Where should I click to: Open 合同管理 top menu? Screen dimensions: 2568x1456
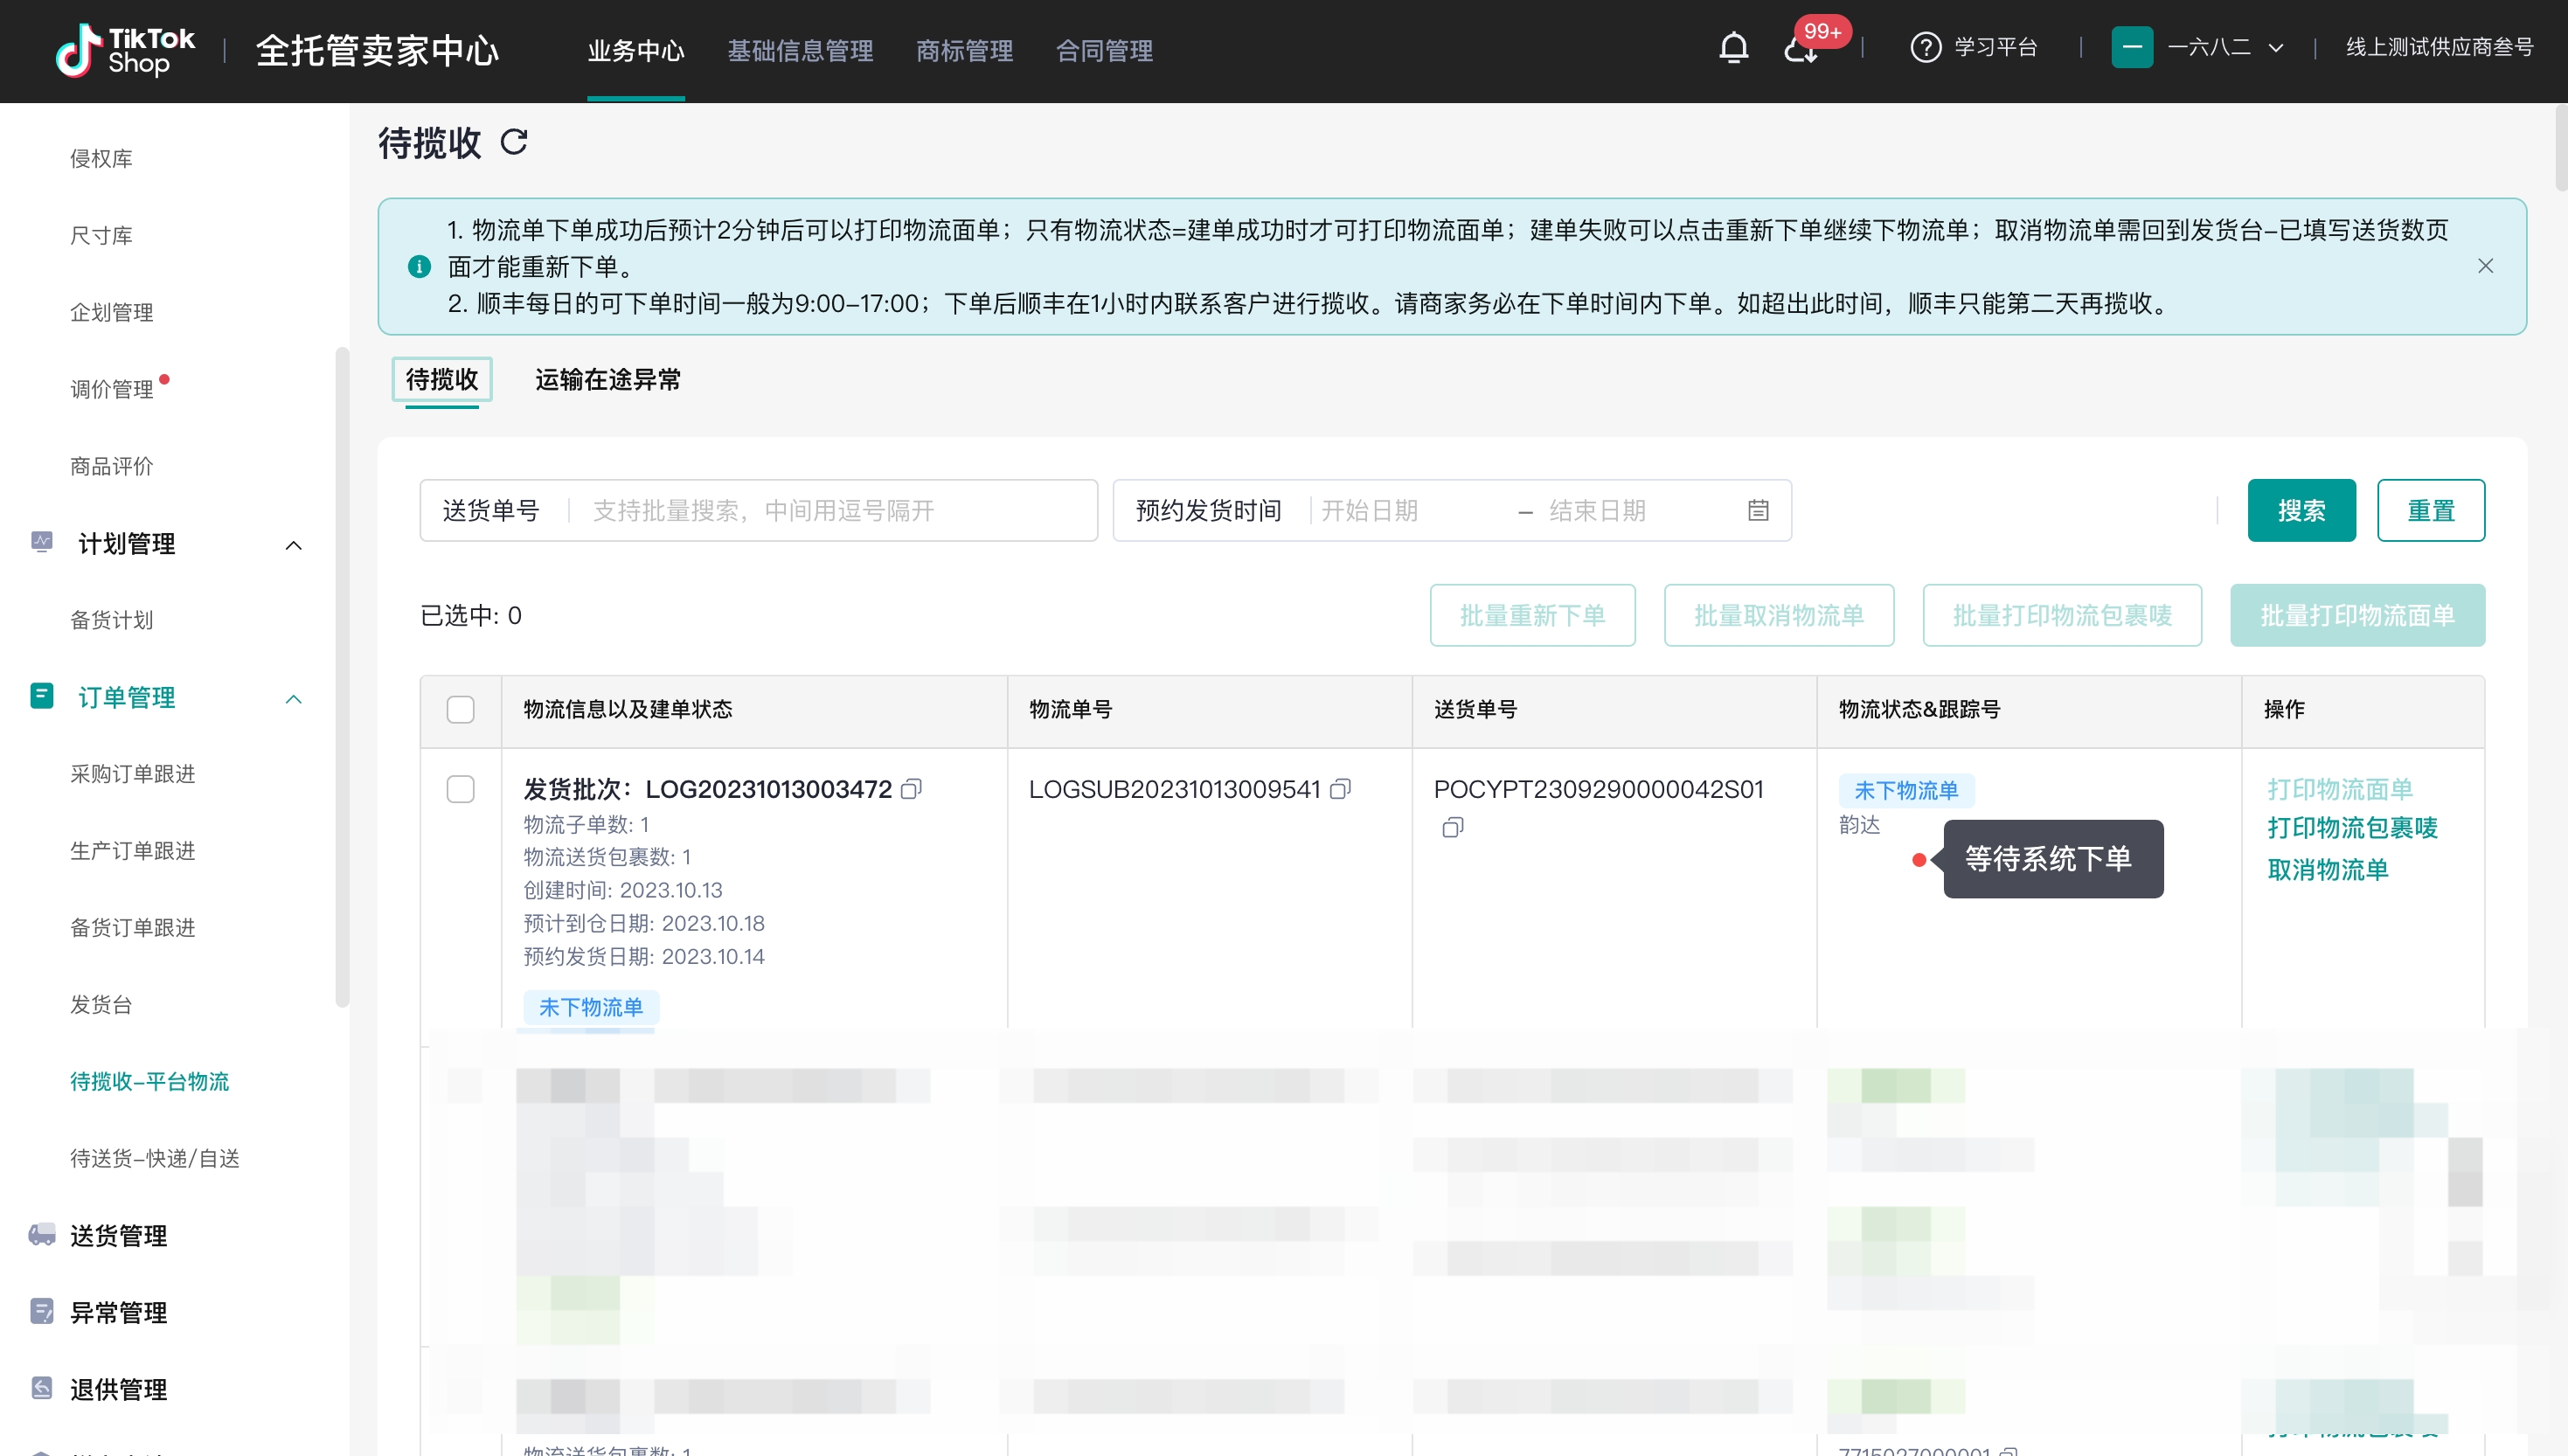[1104, 50]
